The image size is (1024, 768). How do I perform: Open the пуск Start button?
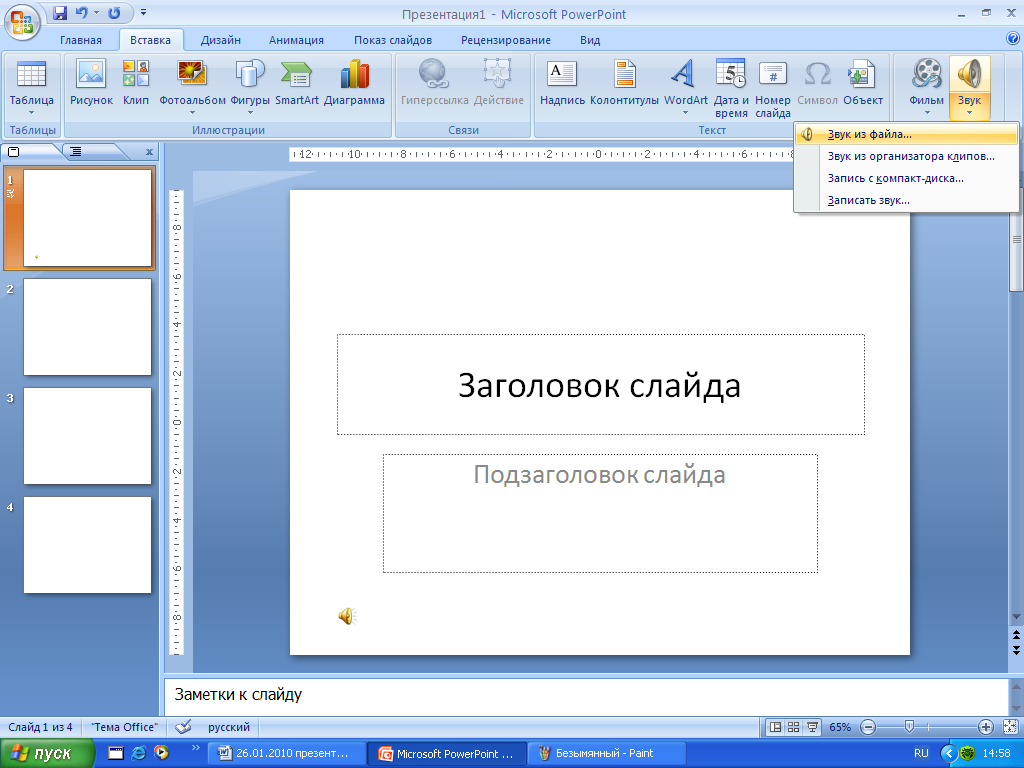coord(46,754)
